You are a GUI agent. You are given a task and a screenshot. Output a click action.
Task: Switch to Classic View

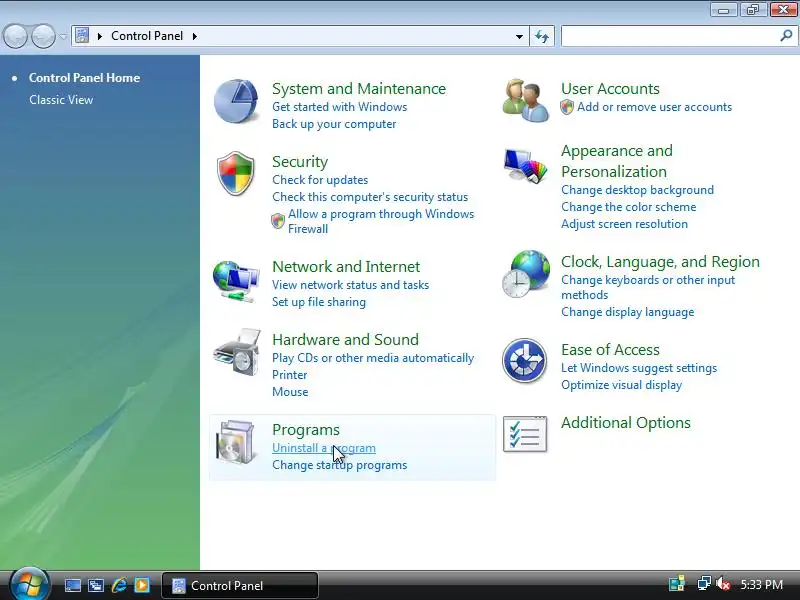click(x=61, y=99)
